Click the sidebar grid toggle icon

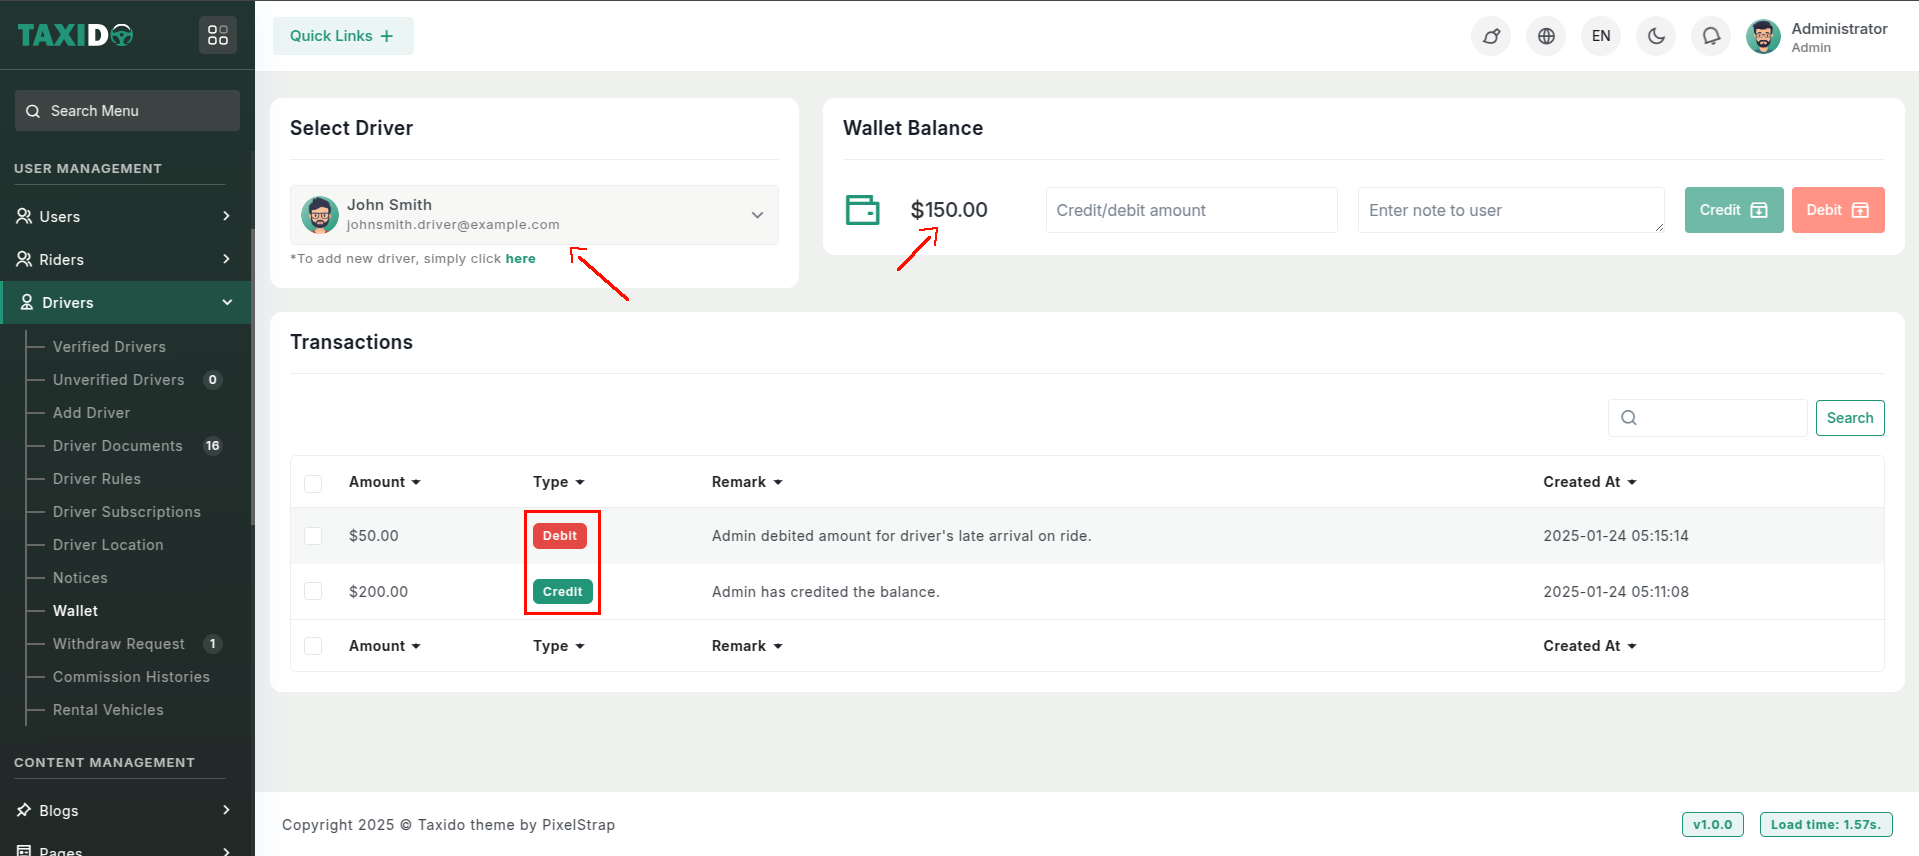pyautogui.click(x=218, y=36)
